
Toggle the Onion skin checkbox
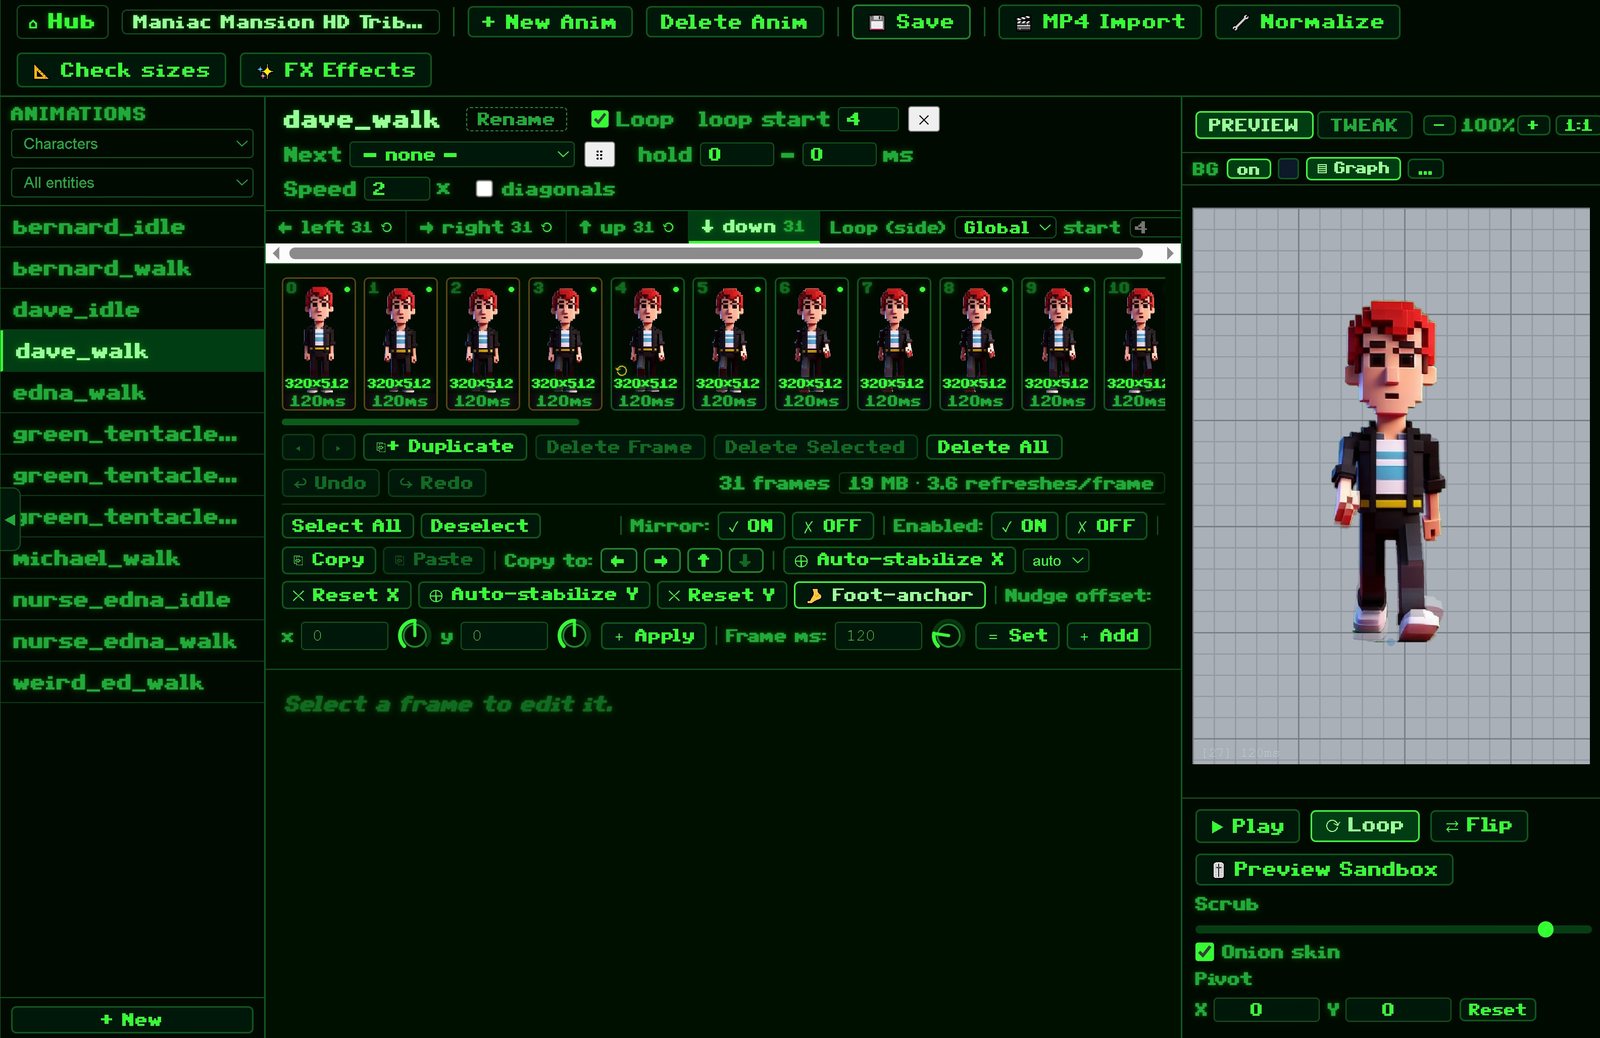pos(1205,952)
